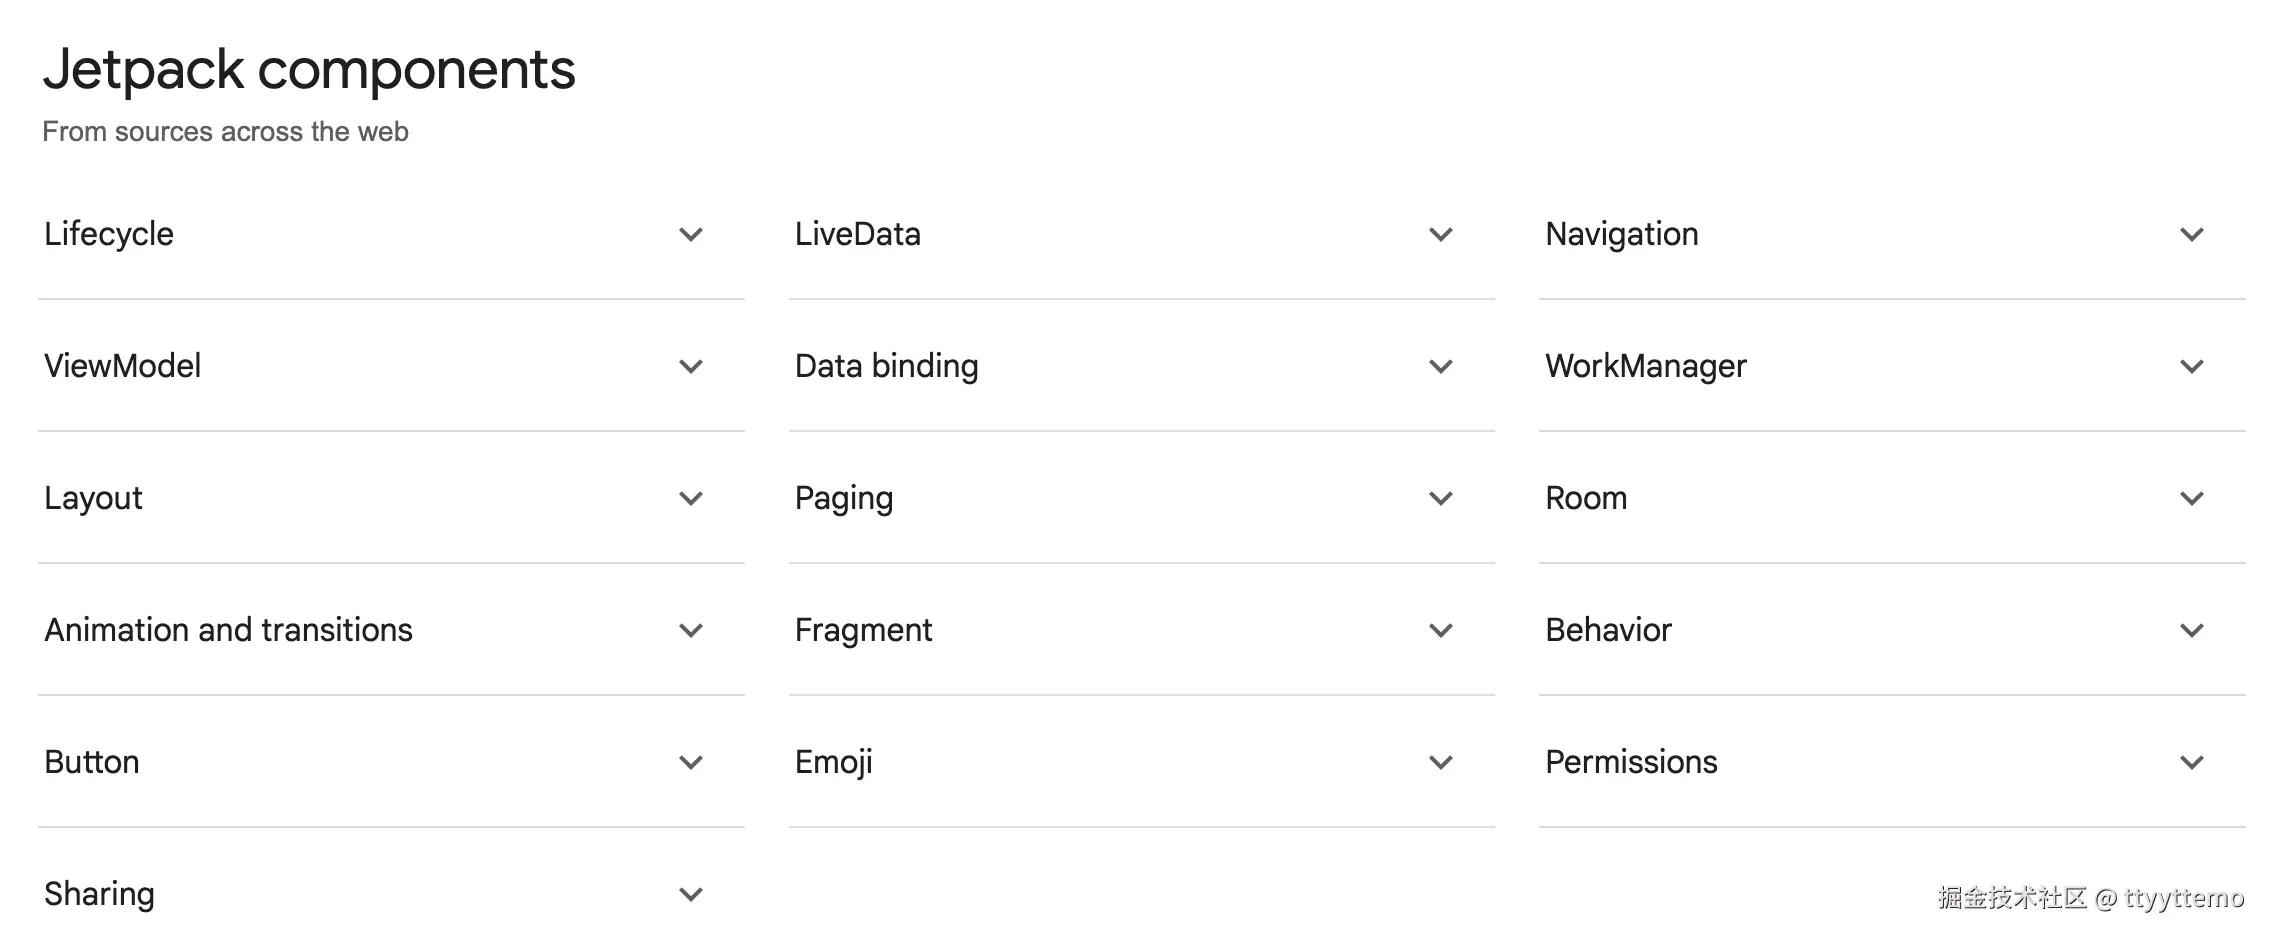
Task: Click the Jetpack components heading
Action: coord(309,70)
